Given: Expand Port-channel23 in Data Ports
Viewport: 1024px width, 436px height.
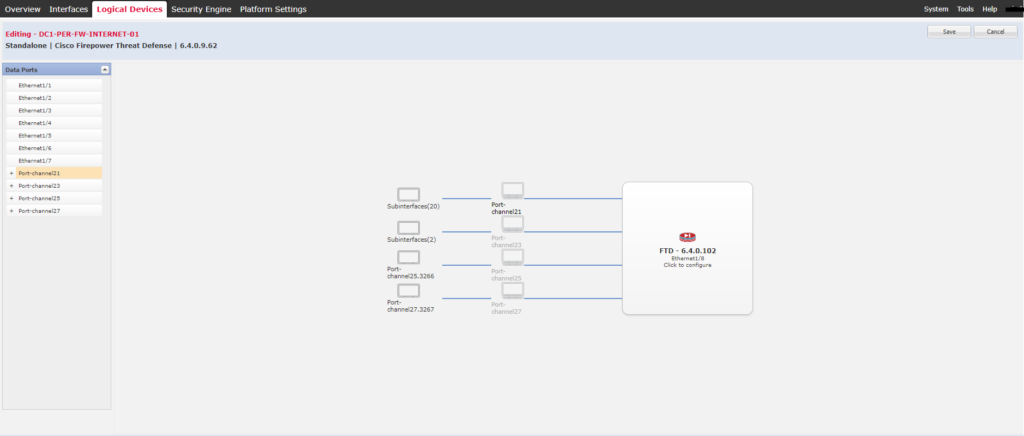Looking at the screenshot, I should (11, 186).
